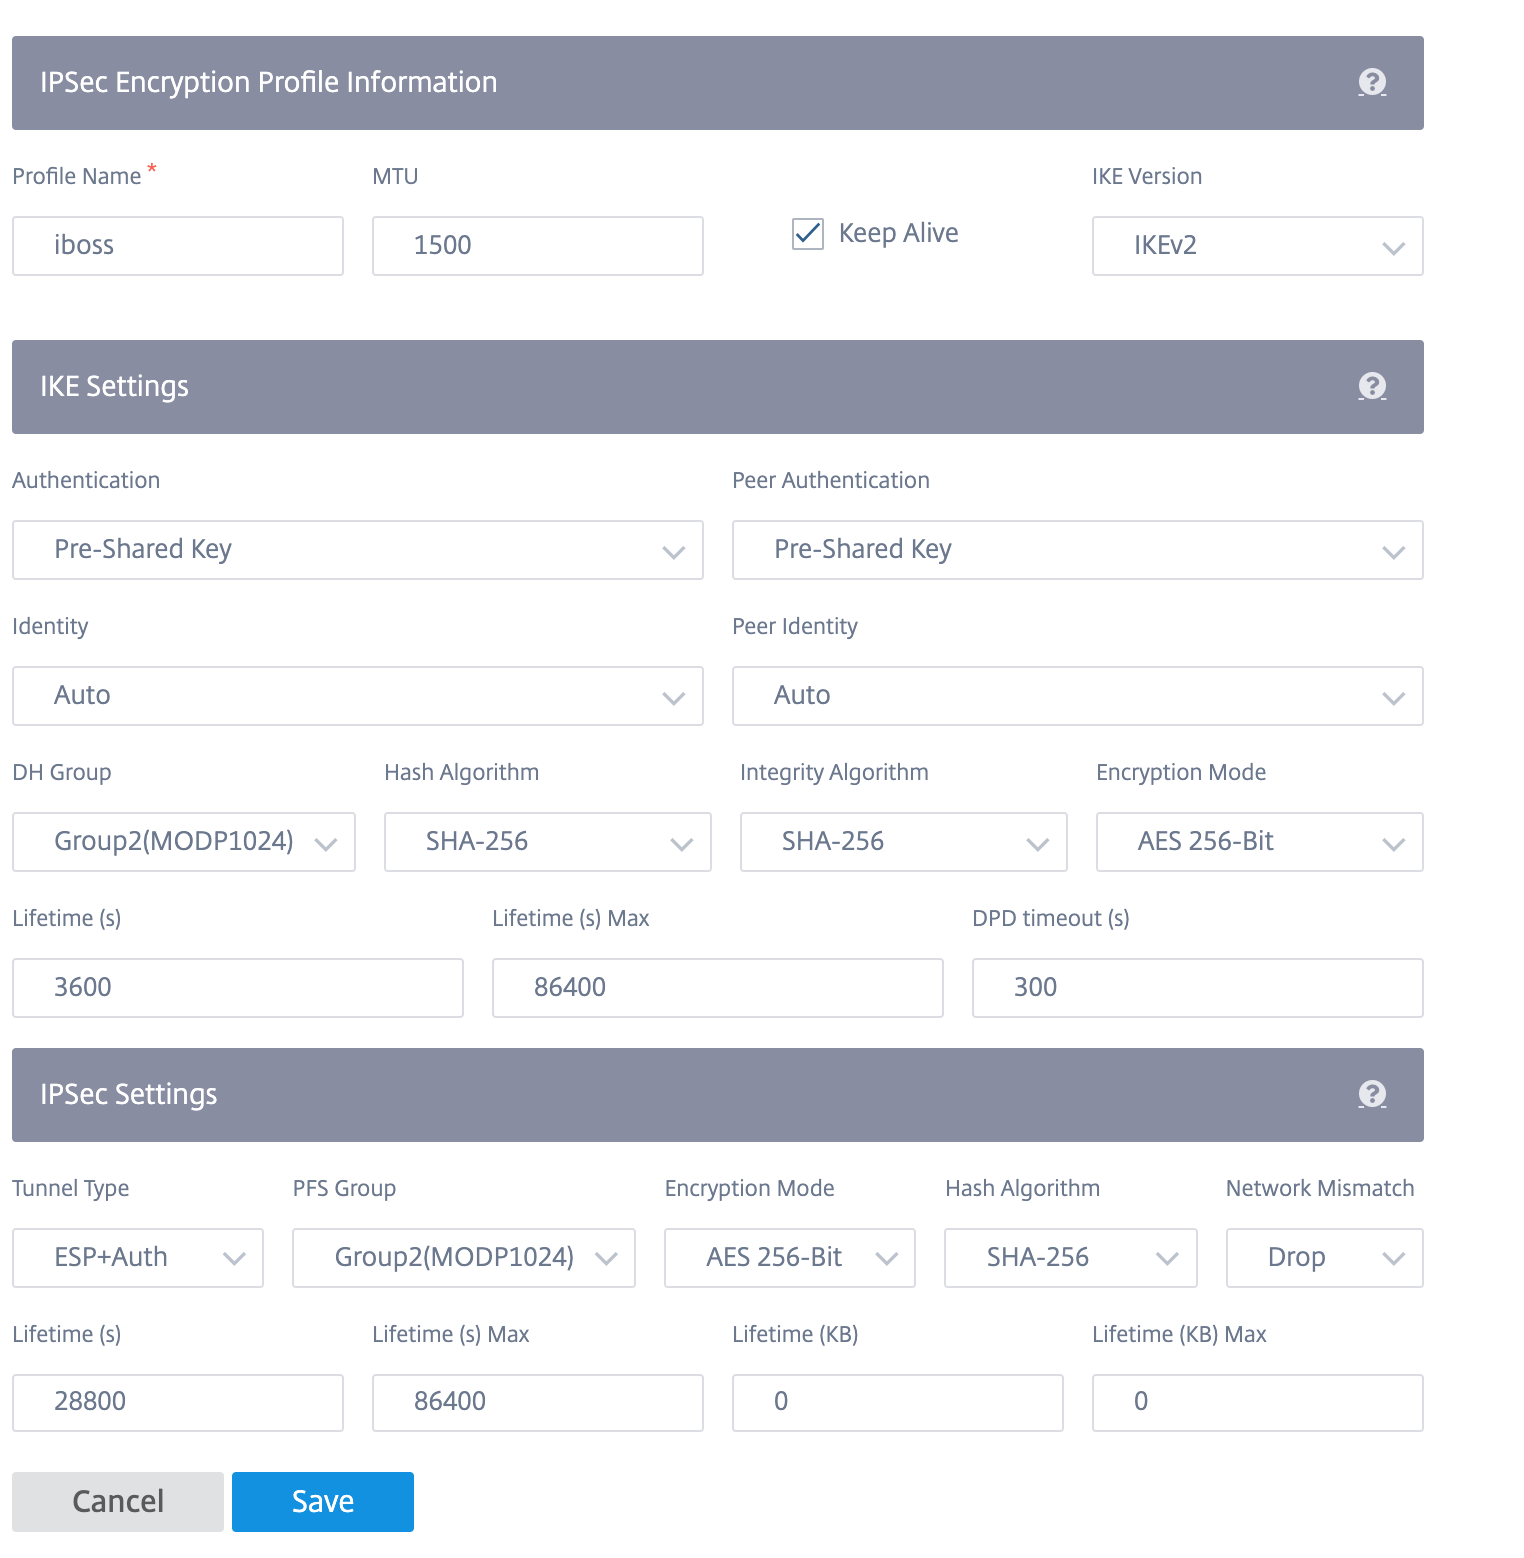1524x1558 pixels.
Task: Open the IKE DH Group dropdown
Action: point(183,842)
